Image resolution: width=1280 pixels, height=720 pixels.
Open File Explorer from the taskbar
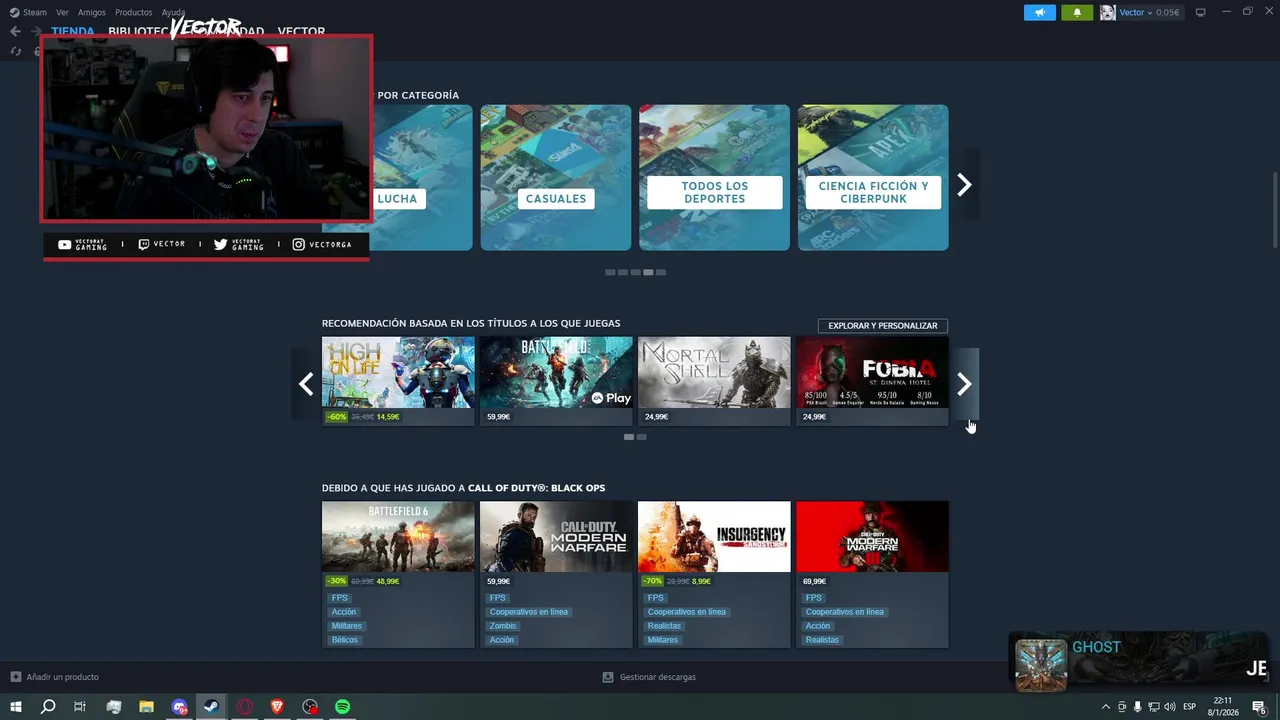[x=146, y=707]
